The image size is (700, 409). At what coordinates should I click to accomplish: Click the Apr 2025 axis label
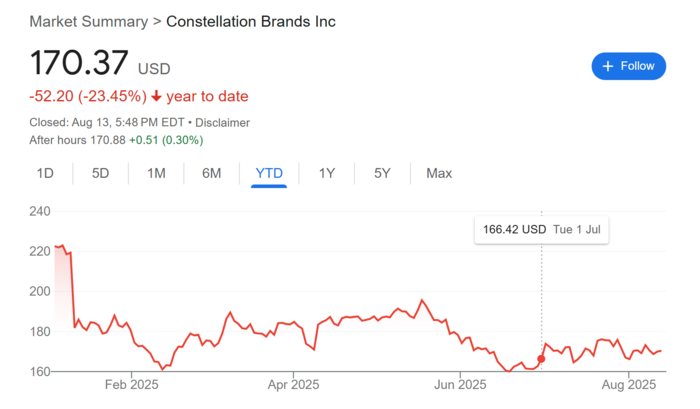[x=293, y=384]
